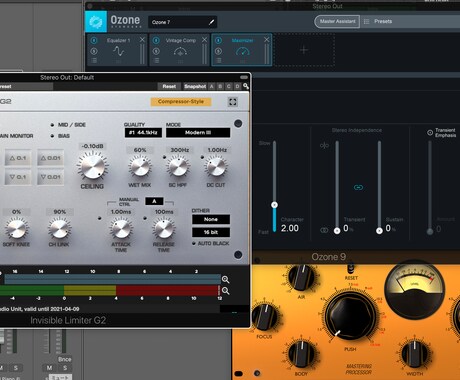Solo the Maximizer module
The image size is (460, 380).
coord(218,51)
